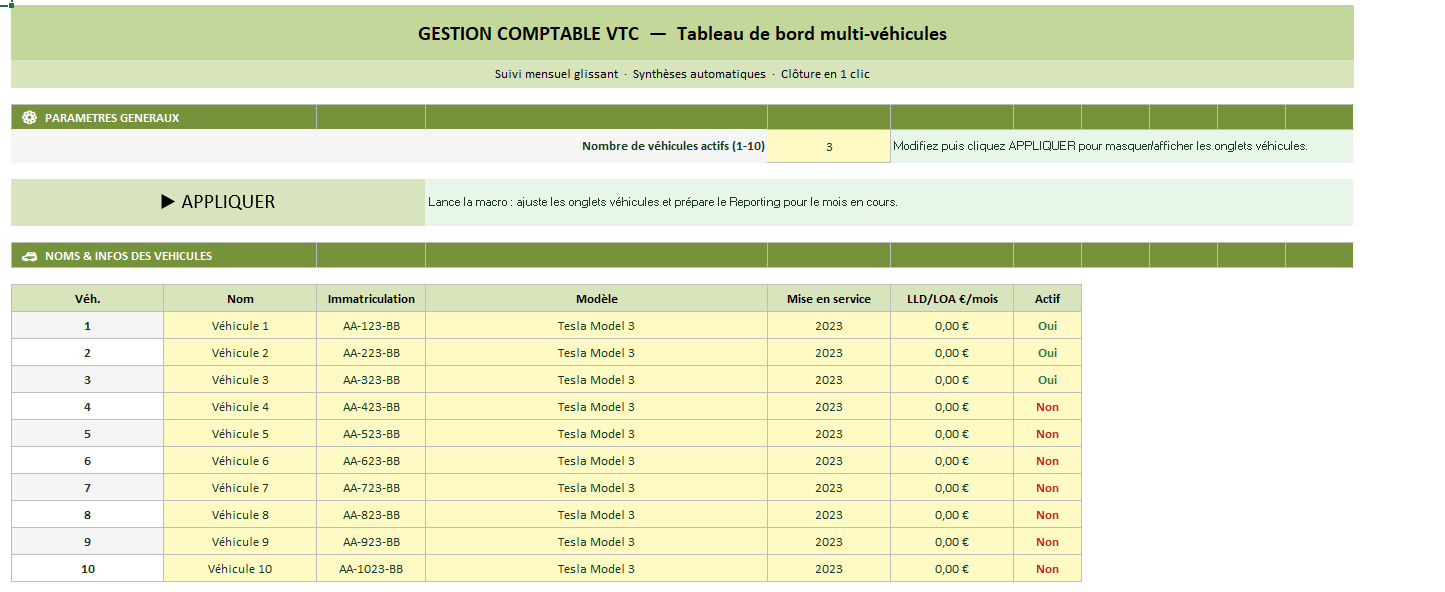Image resolution: width=1445 pixels, height=592 pixels.
Task: Select the name cell 'Véhicule 5'
Action: coord(240,434)
